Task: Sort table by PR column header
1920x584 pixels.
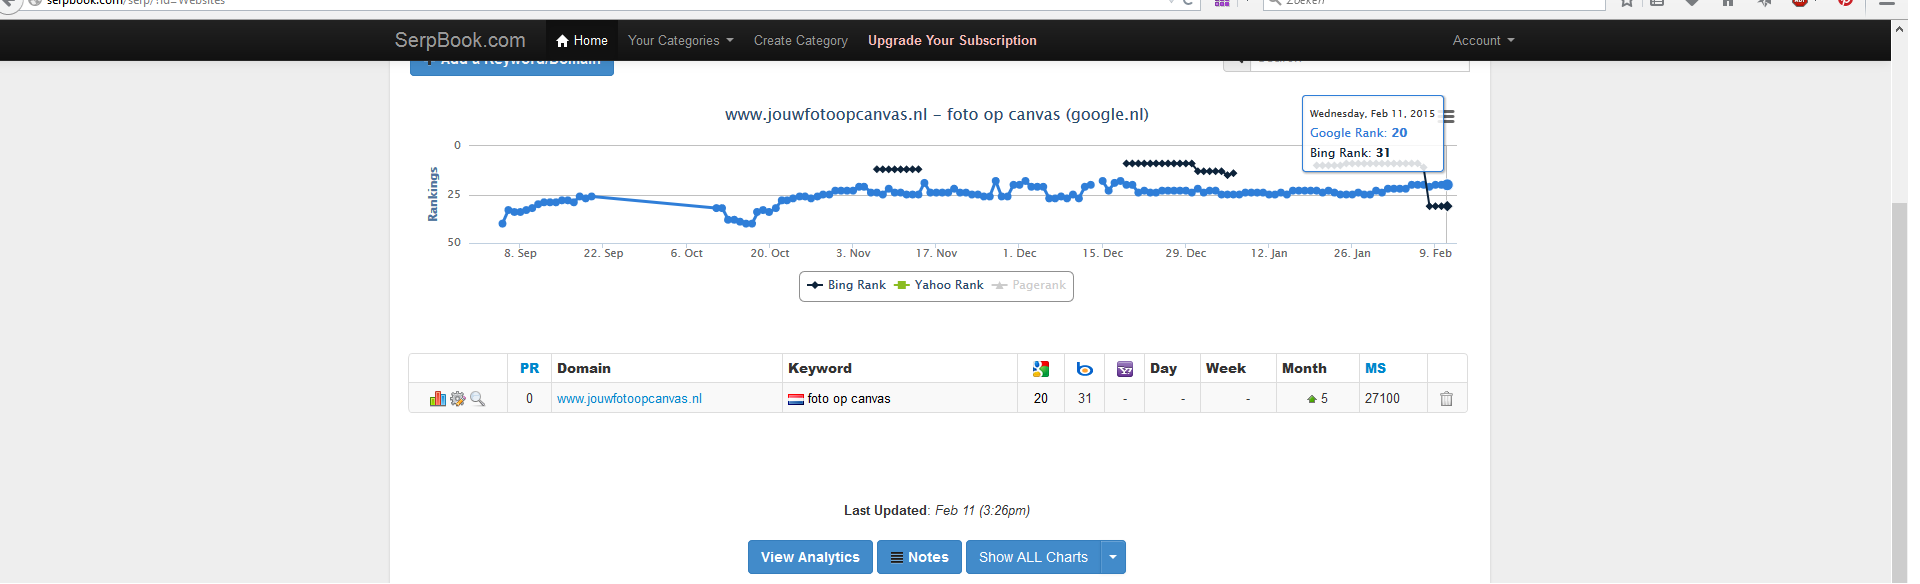Action: [530, 369]
